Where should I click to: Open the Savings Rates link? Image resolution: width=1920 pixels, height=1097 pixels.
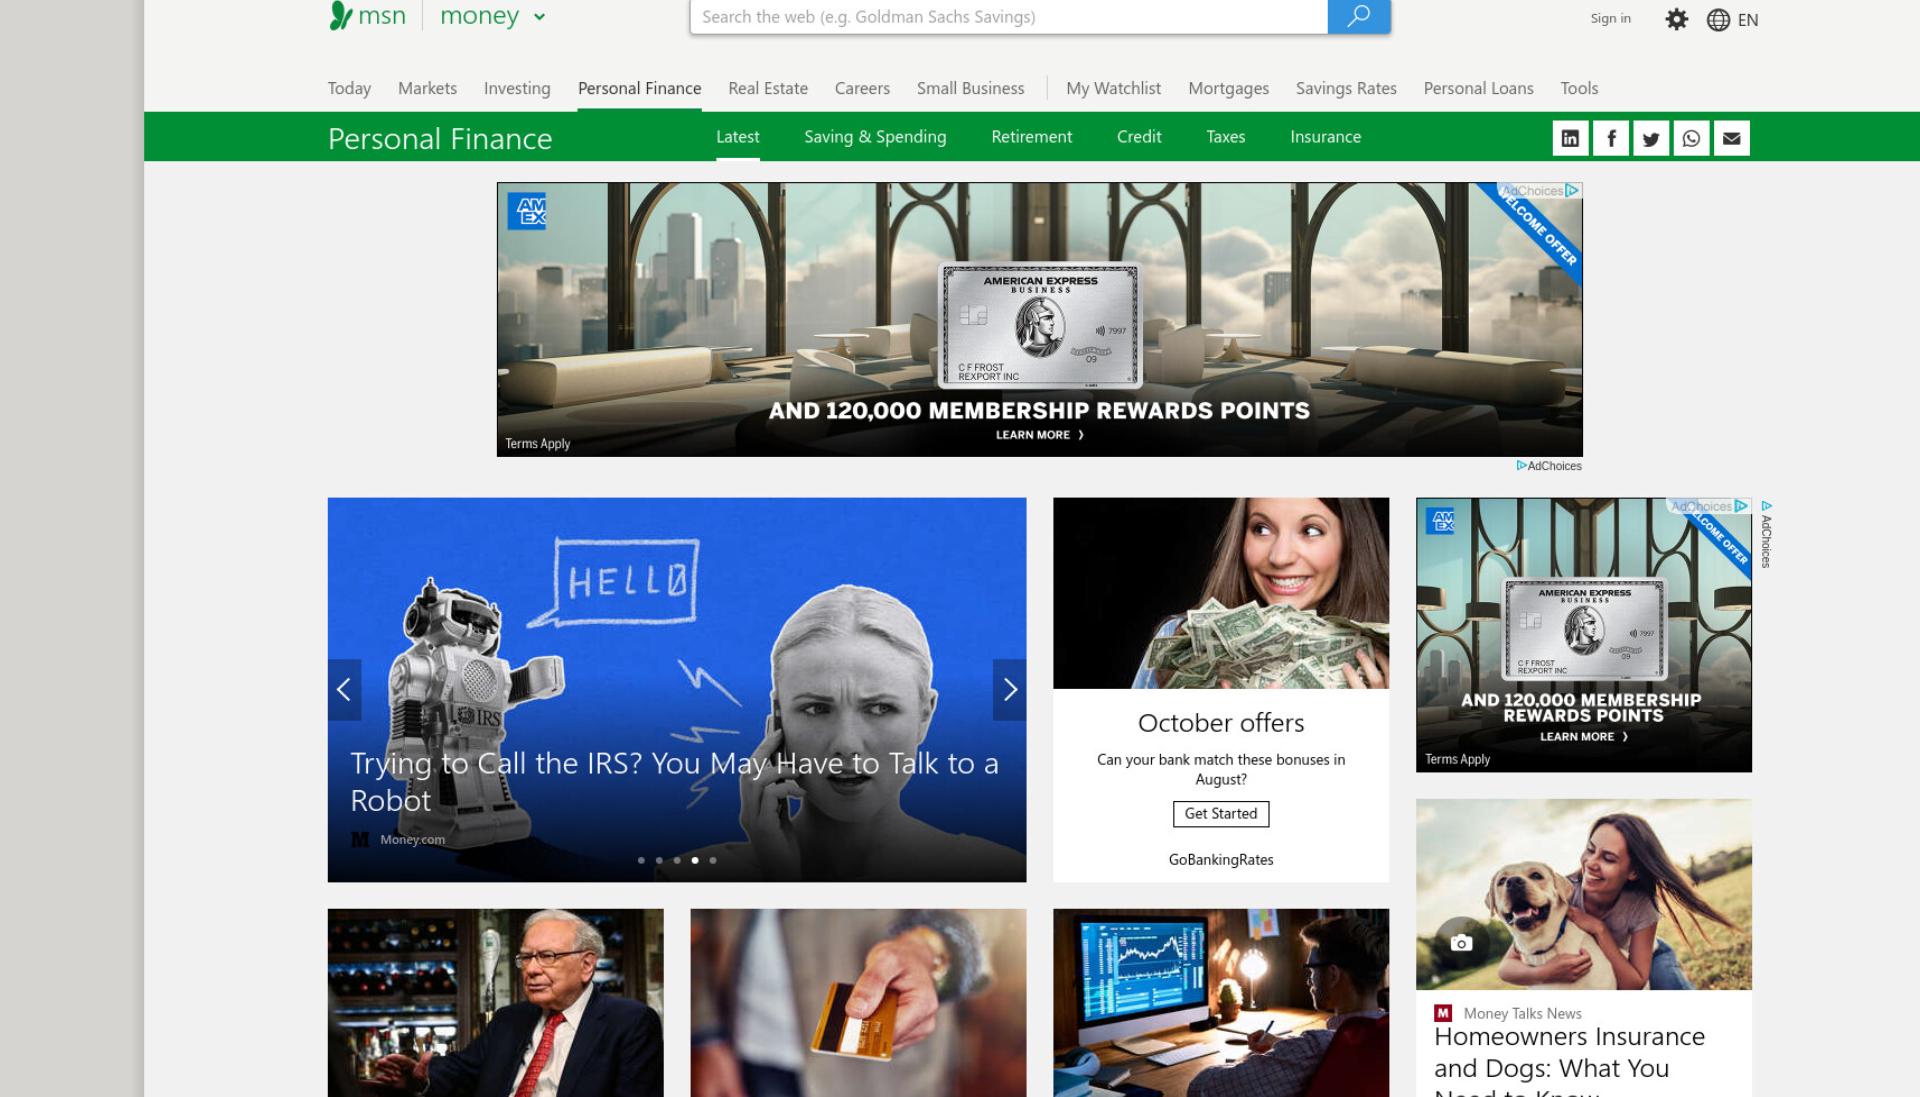click(1346, 88)
